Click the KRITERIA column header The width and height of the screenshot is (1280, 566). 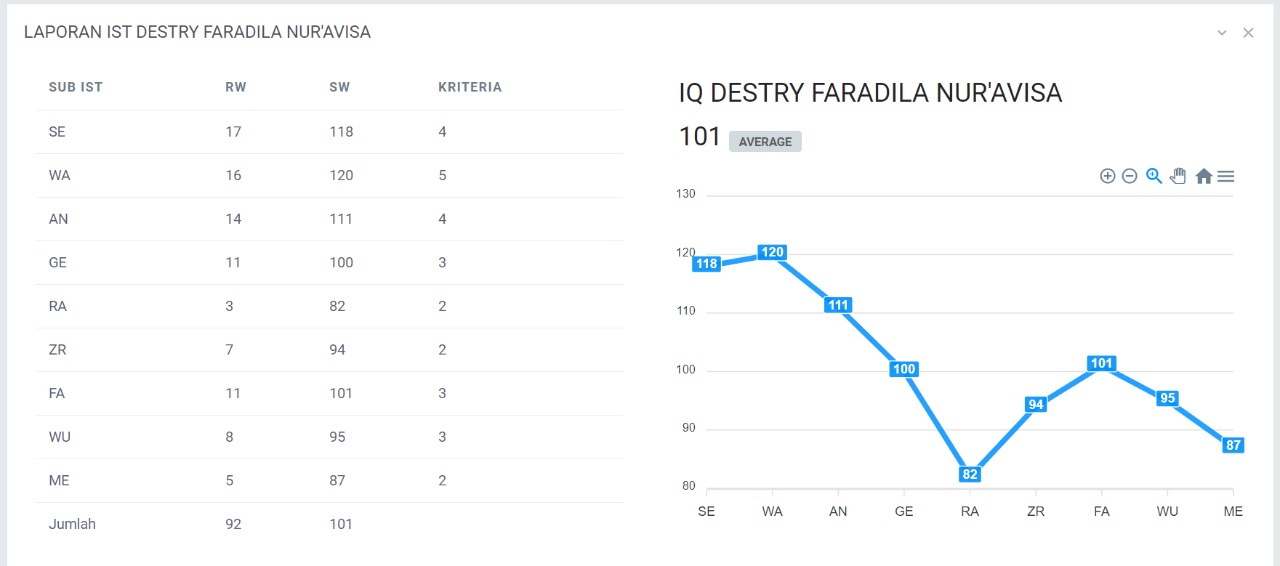pyautogui.click(x=470, y=87)
